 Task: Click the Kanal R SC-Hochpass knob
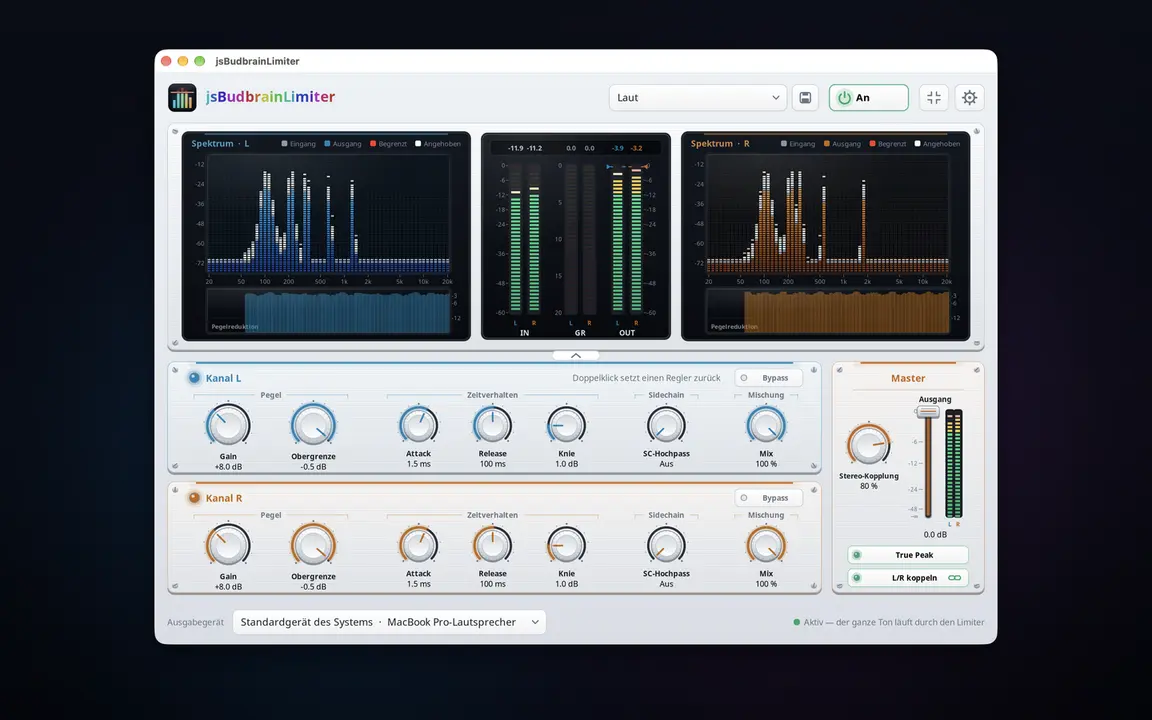[666, 545]
